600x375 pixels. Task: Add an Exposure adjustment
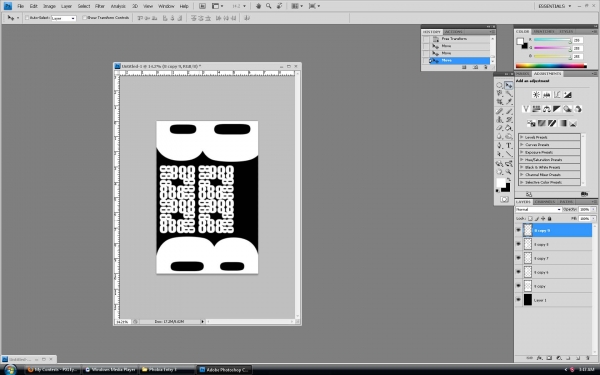pos(567,95)
